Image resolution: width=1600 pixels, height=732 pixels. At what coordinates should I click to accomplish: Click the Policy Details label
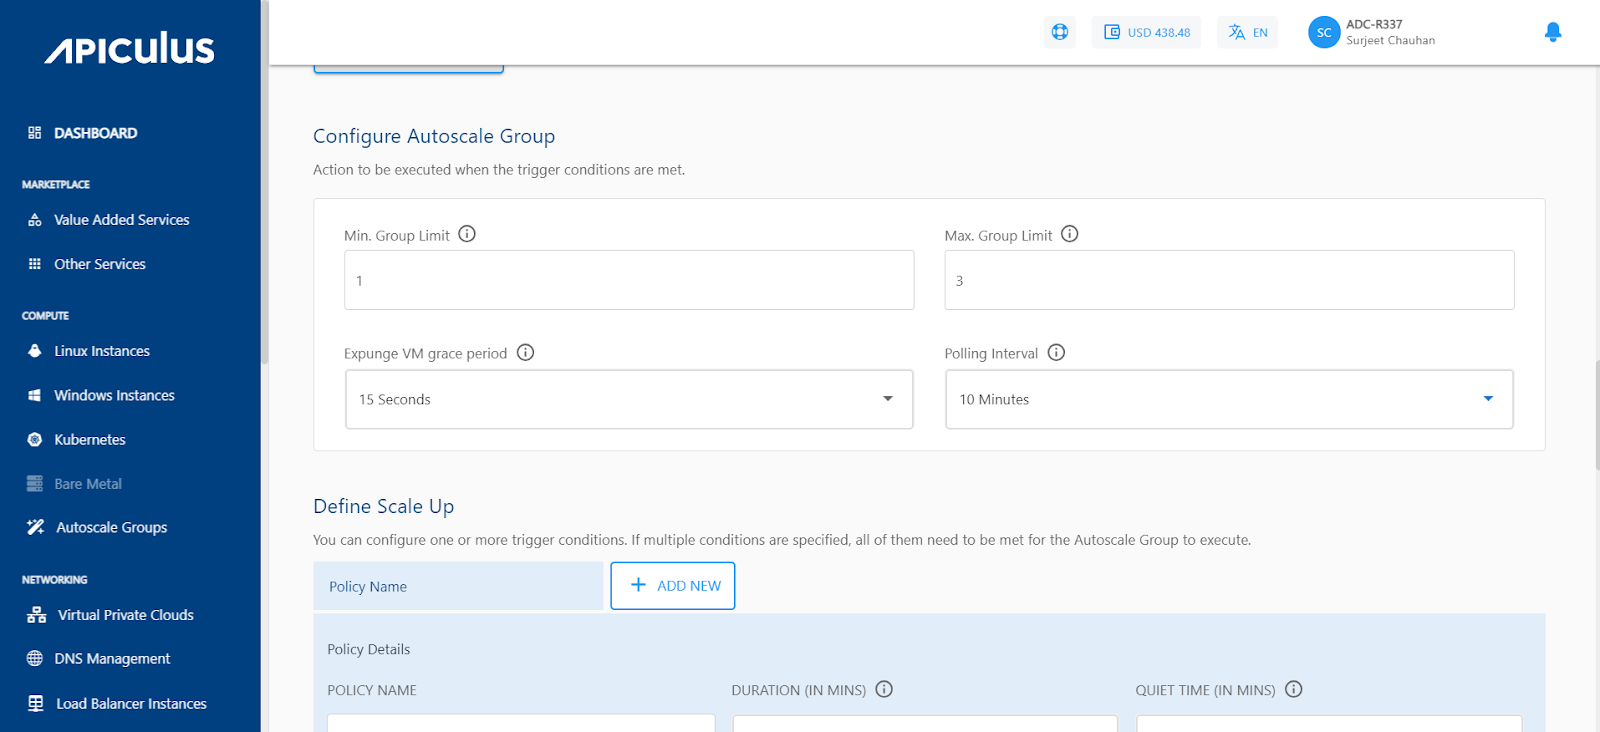[369, 649]
